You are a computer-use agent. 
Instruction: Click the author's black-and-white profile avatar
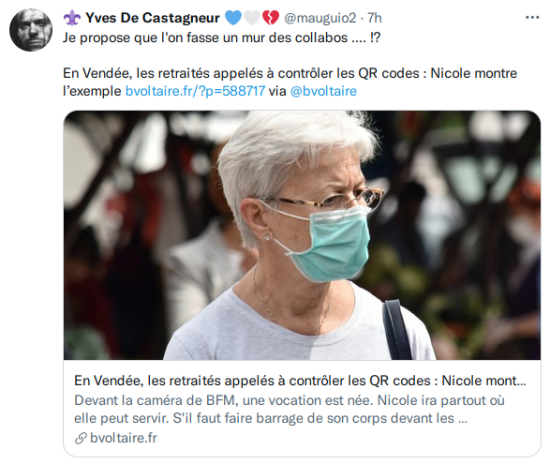pos(31,30)
